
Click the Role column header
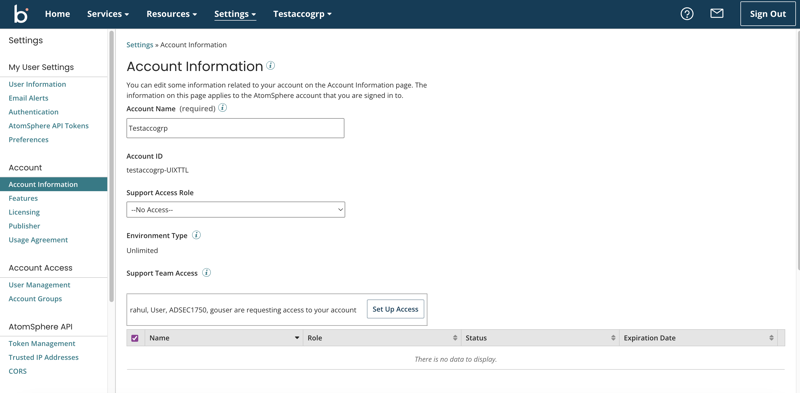point(382,338)
